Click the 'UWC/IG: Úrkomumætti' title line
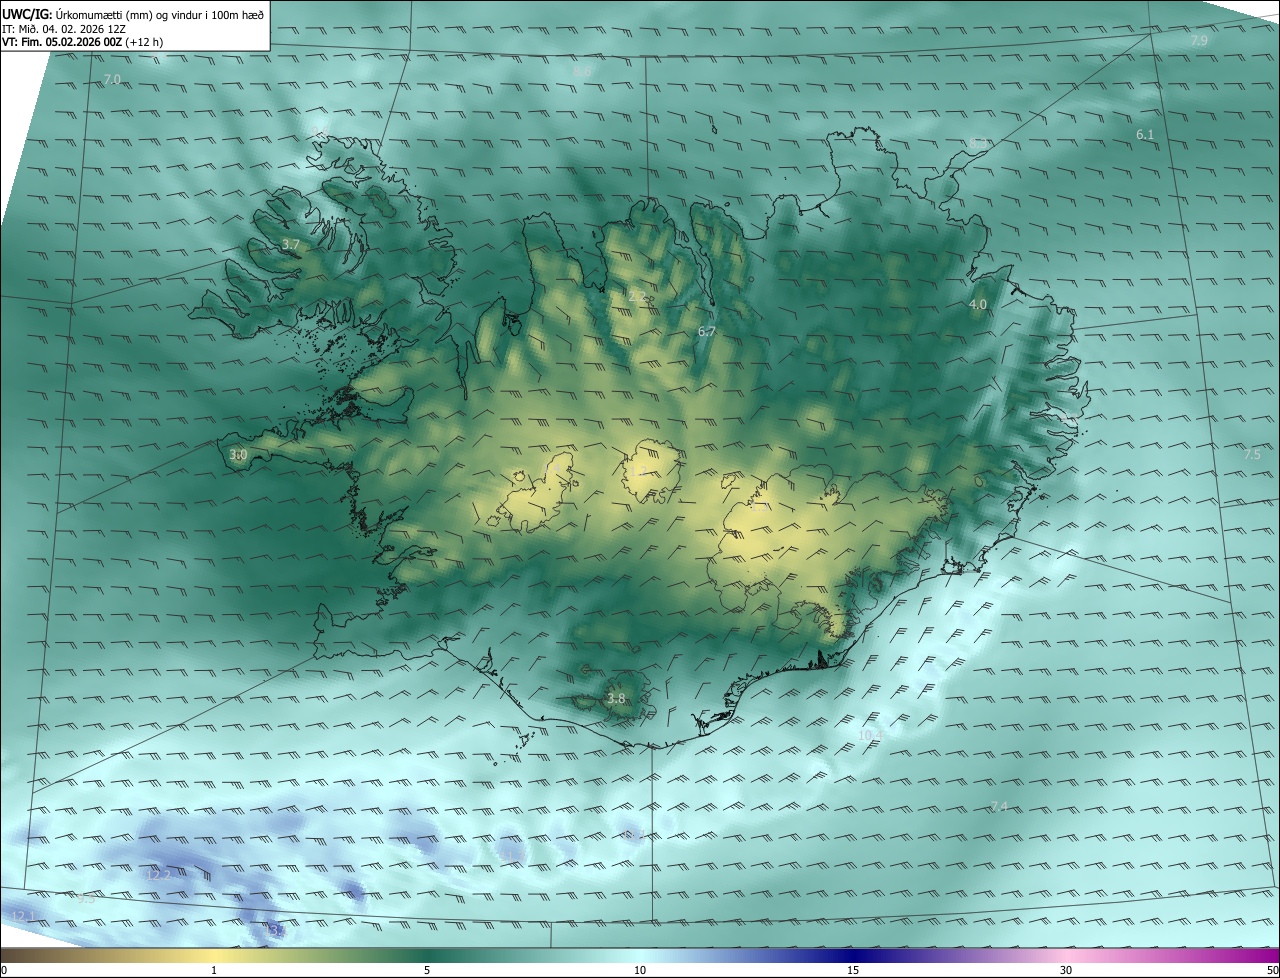The height and width of the screenshot is (978, 1280). pos(133,13)
